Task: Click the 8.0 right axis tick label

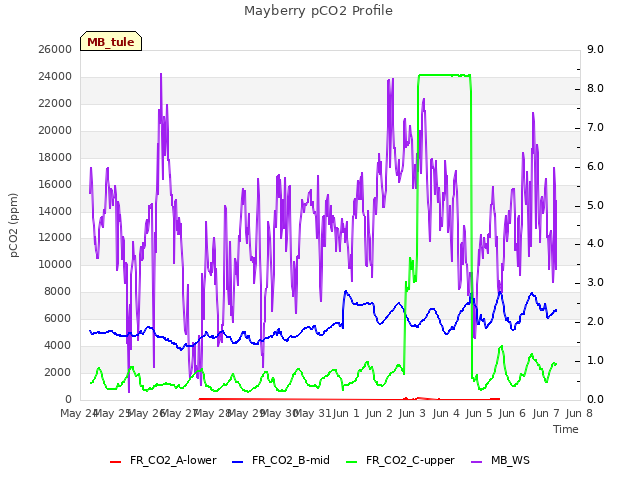Action: [x=595, y=89]
